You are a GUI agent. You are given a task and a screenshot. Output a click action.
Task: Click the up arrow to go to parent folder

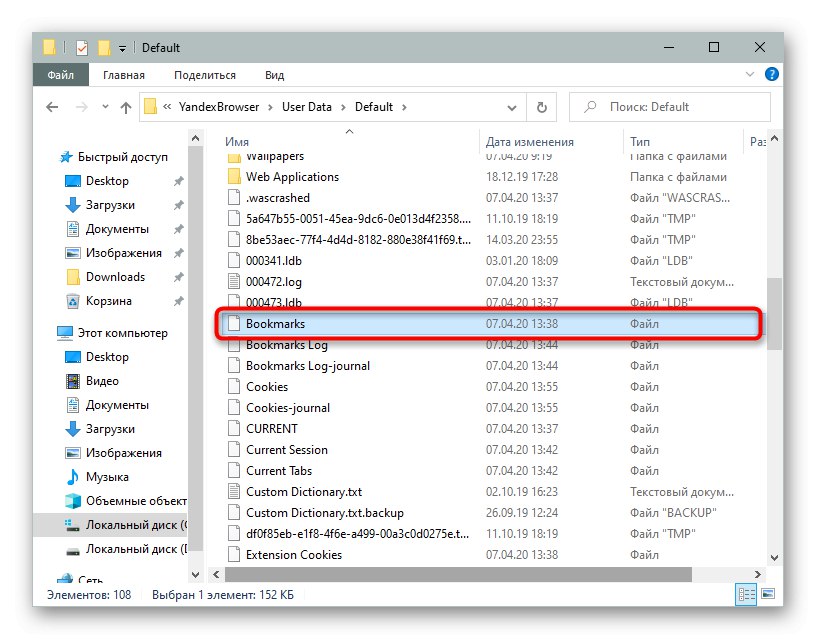(x=125, y=106)
